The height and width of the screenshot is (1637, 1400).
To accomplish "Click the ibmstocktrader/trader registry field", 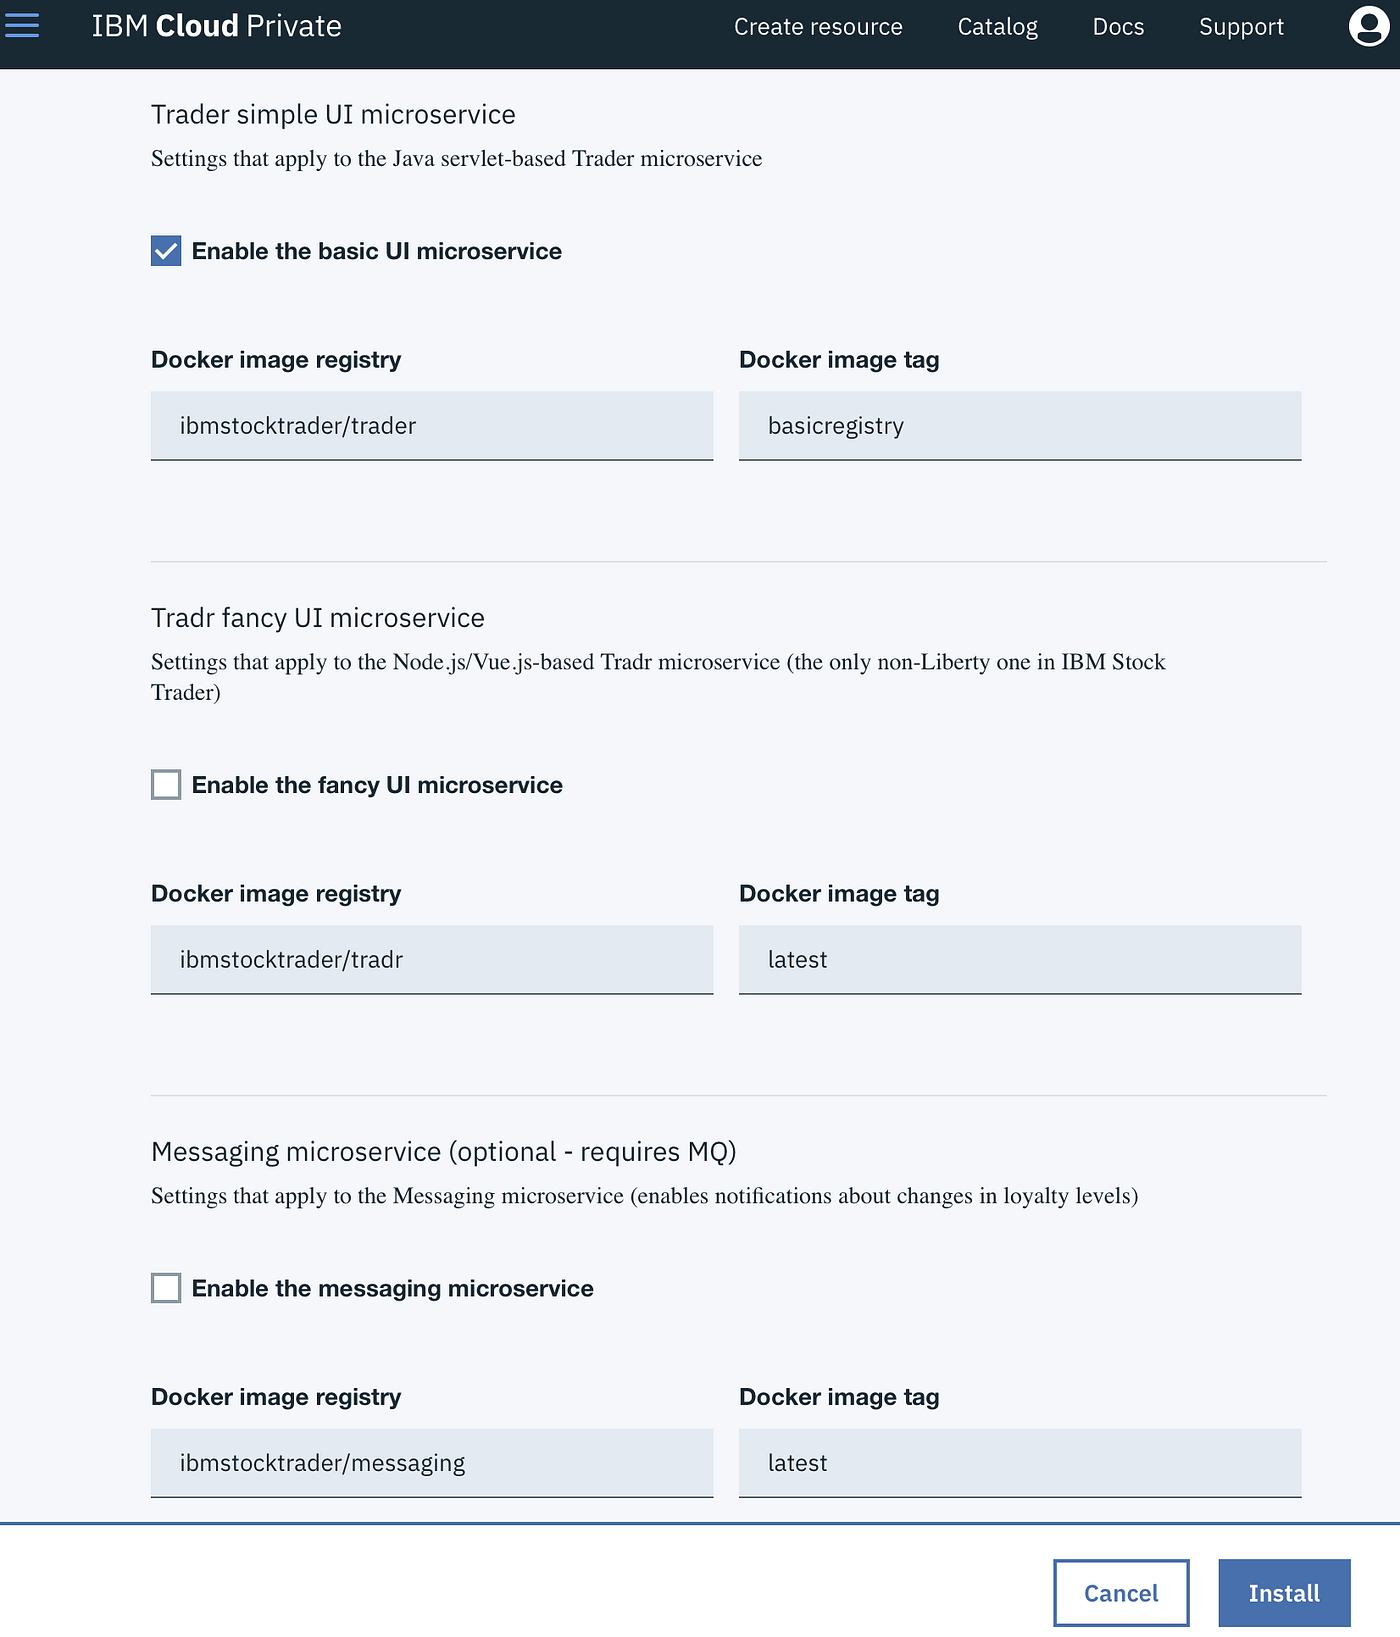I will pos(431,426).
